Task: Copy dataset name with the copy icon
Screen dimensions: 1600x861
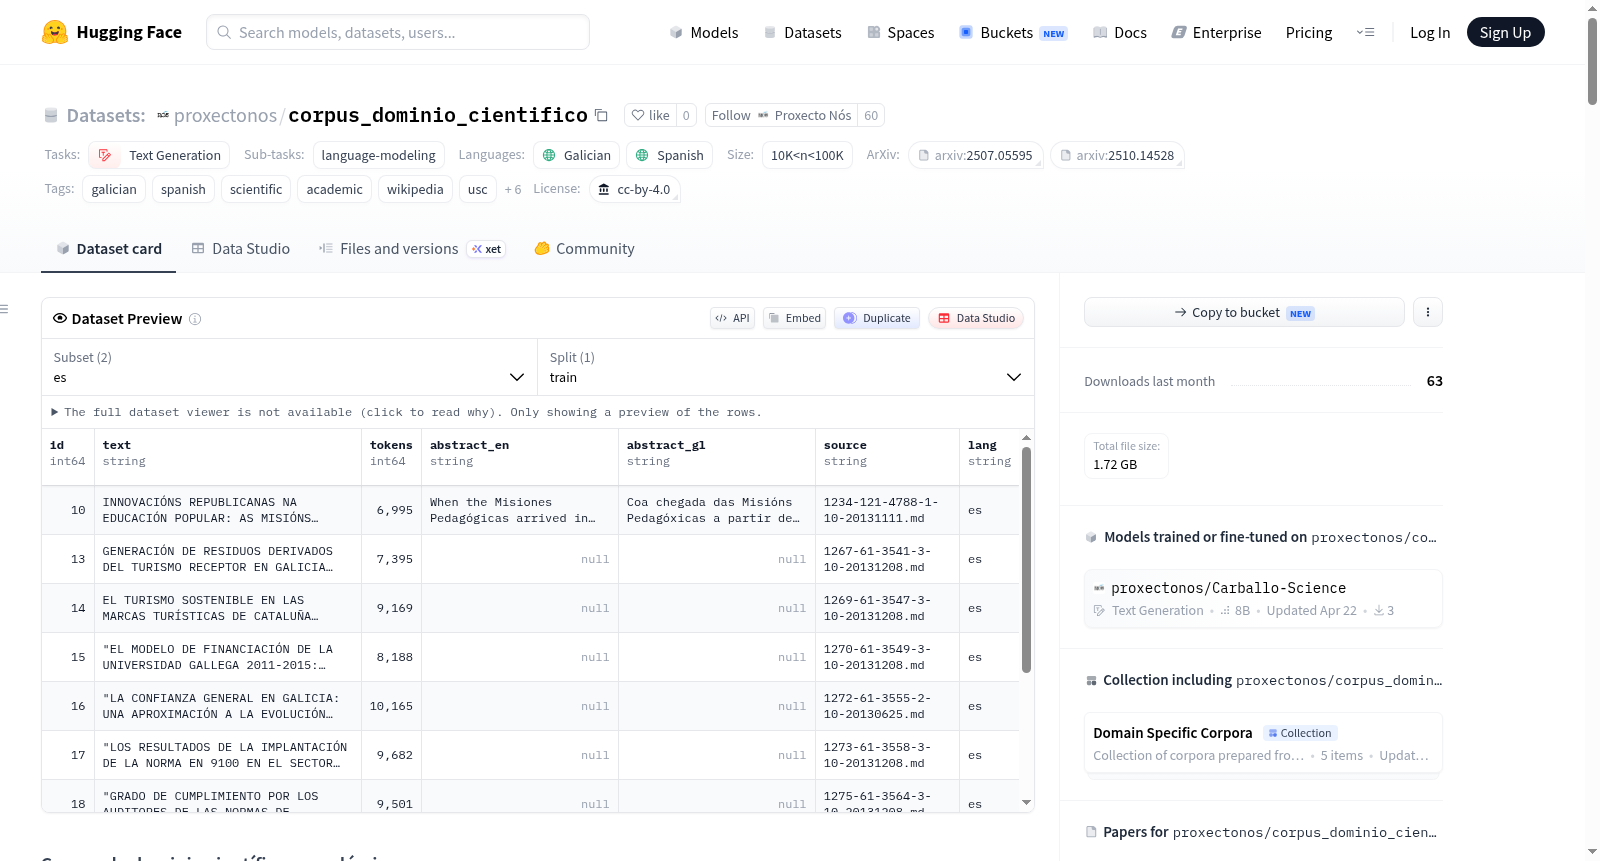Action: 601,115
